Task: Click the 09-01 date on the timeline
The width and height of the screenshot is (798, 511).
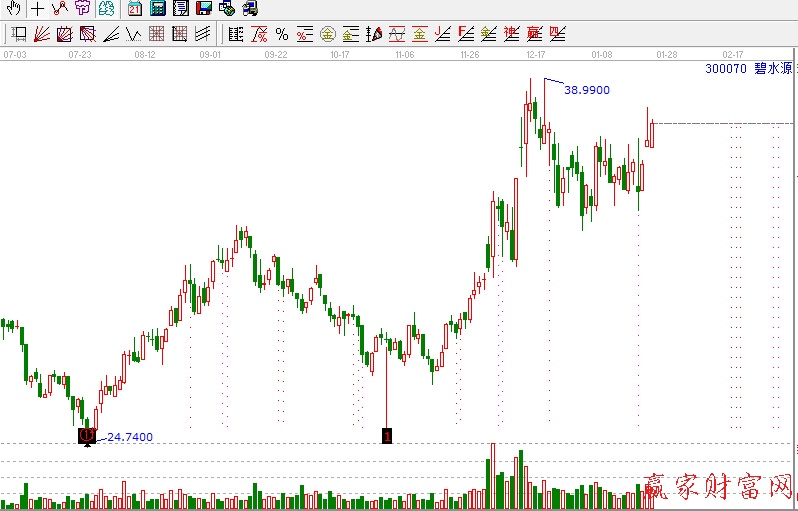Action: pyautogui.click(x=210, y=55)
